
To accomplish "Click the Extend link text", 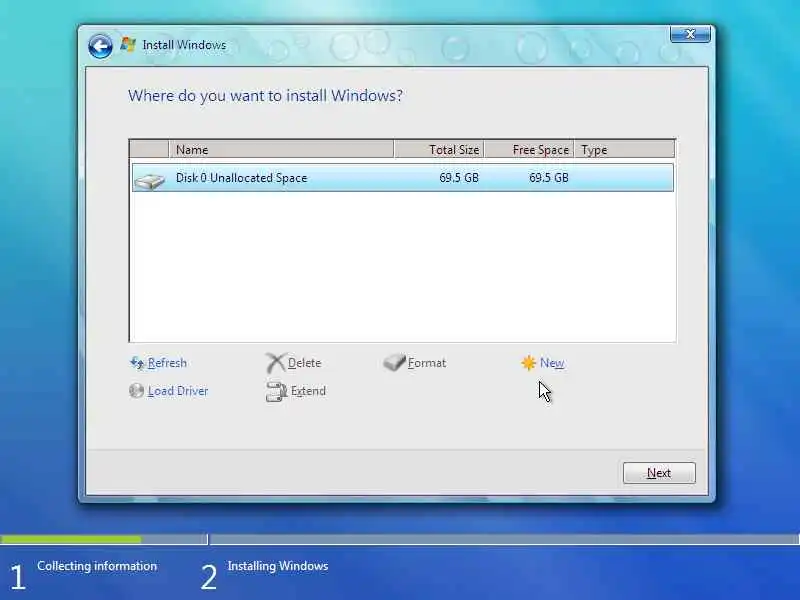I will (308, 391).
